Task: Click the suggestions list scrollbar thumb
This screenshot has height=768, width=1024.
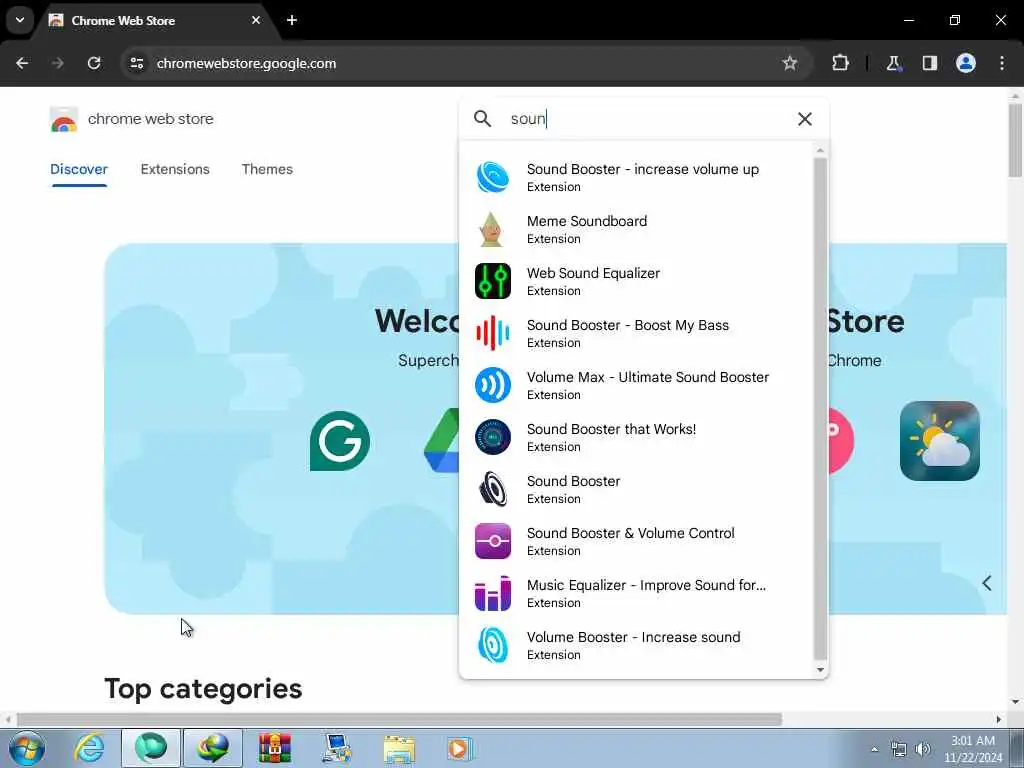Action: click(820, 409)
